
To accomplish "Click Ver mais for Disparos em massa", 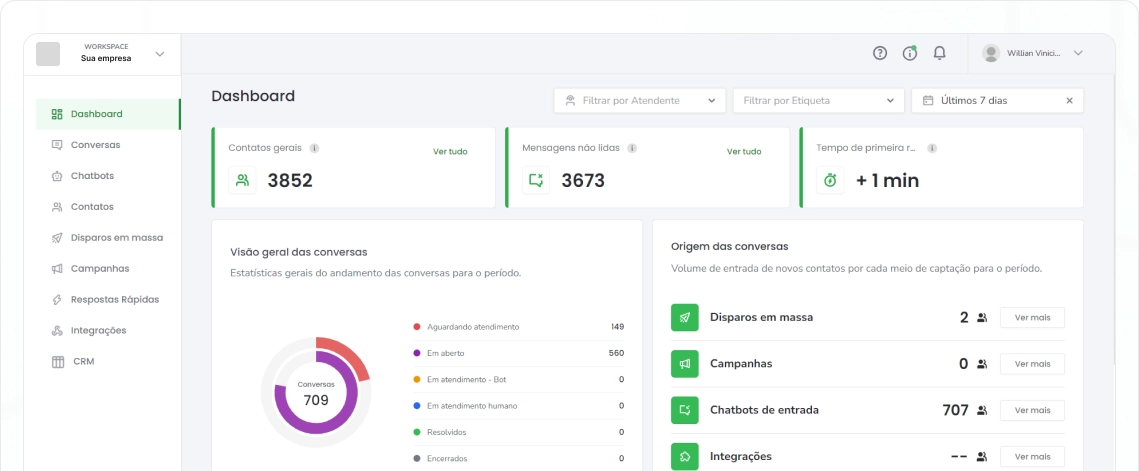I will coord(1032,317).
